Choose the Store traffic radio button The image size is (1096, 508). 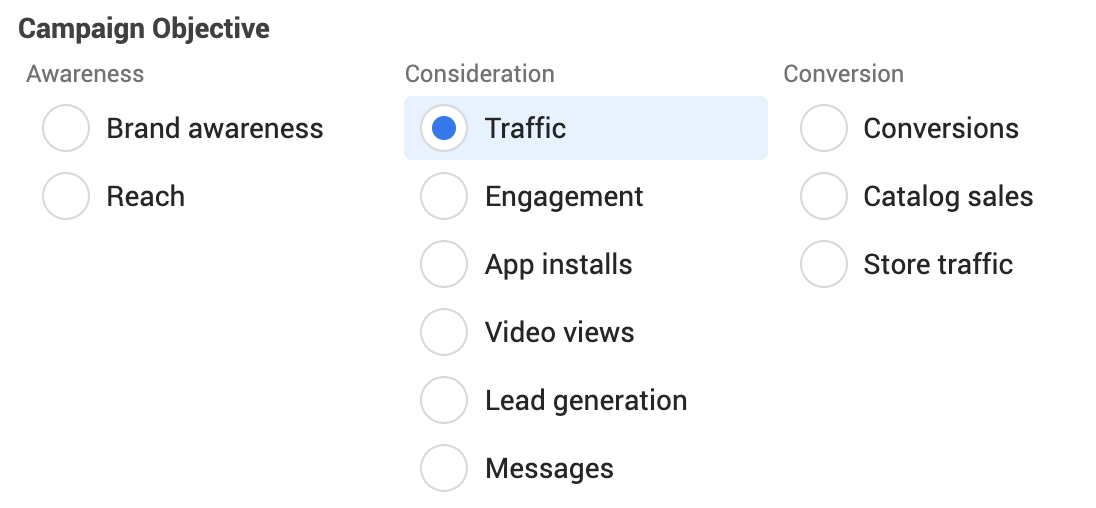[x=824, y=264]
